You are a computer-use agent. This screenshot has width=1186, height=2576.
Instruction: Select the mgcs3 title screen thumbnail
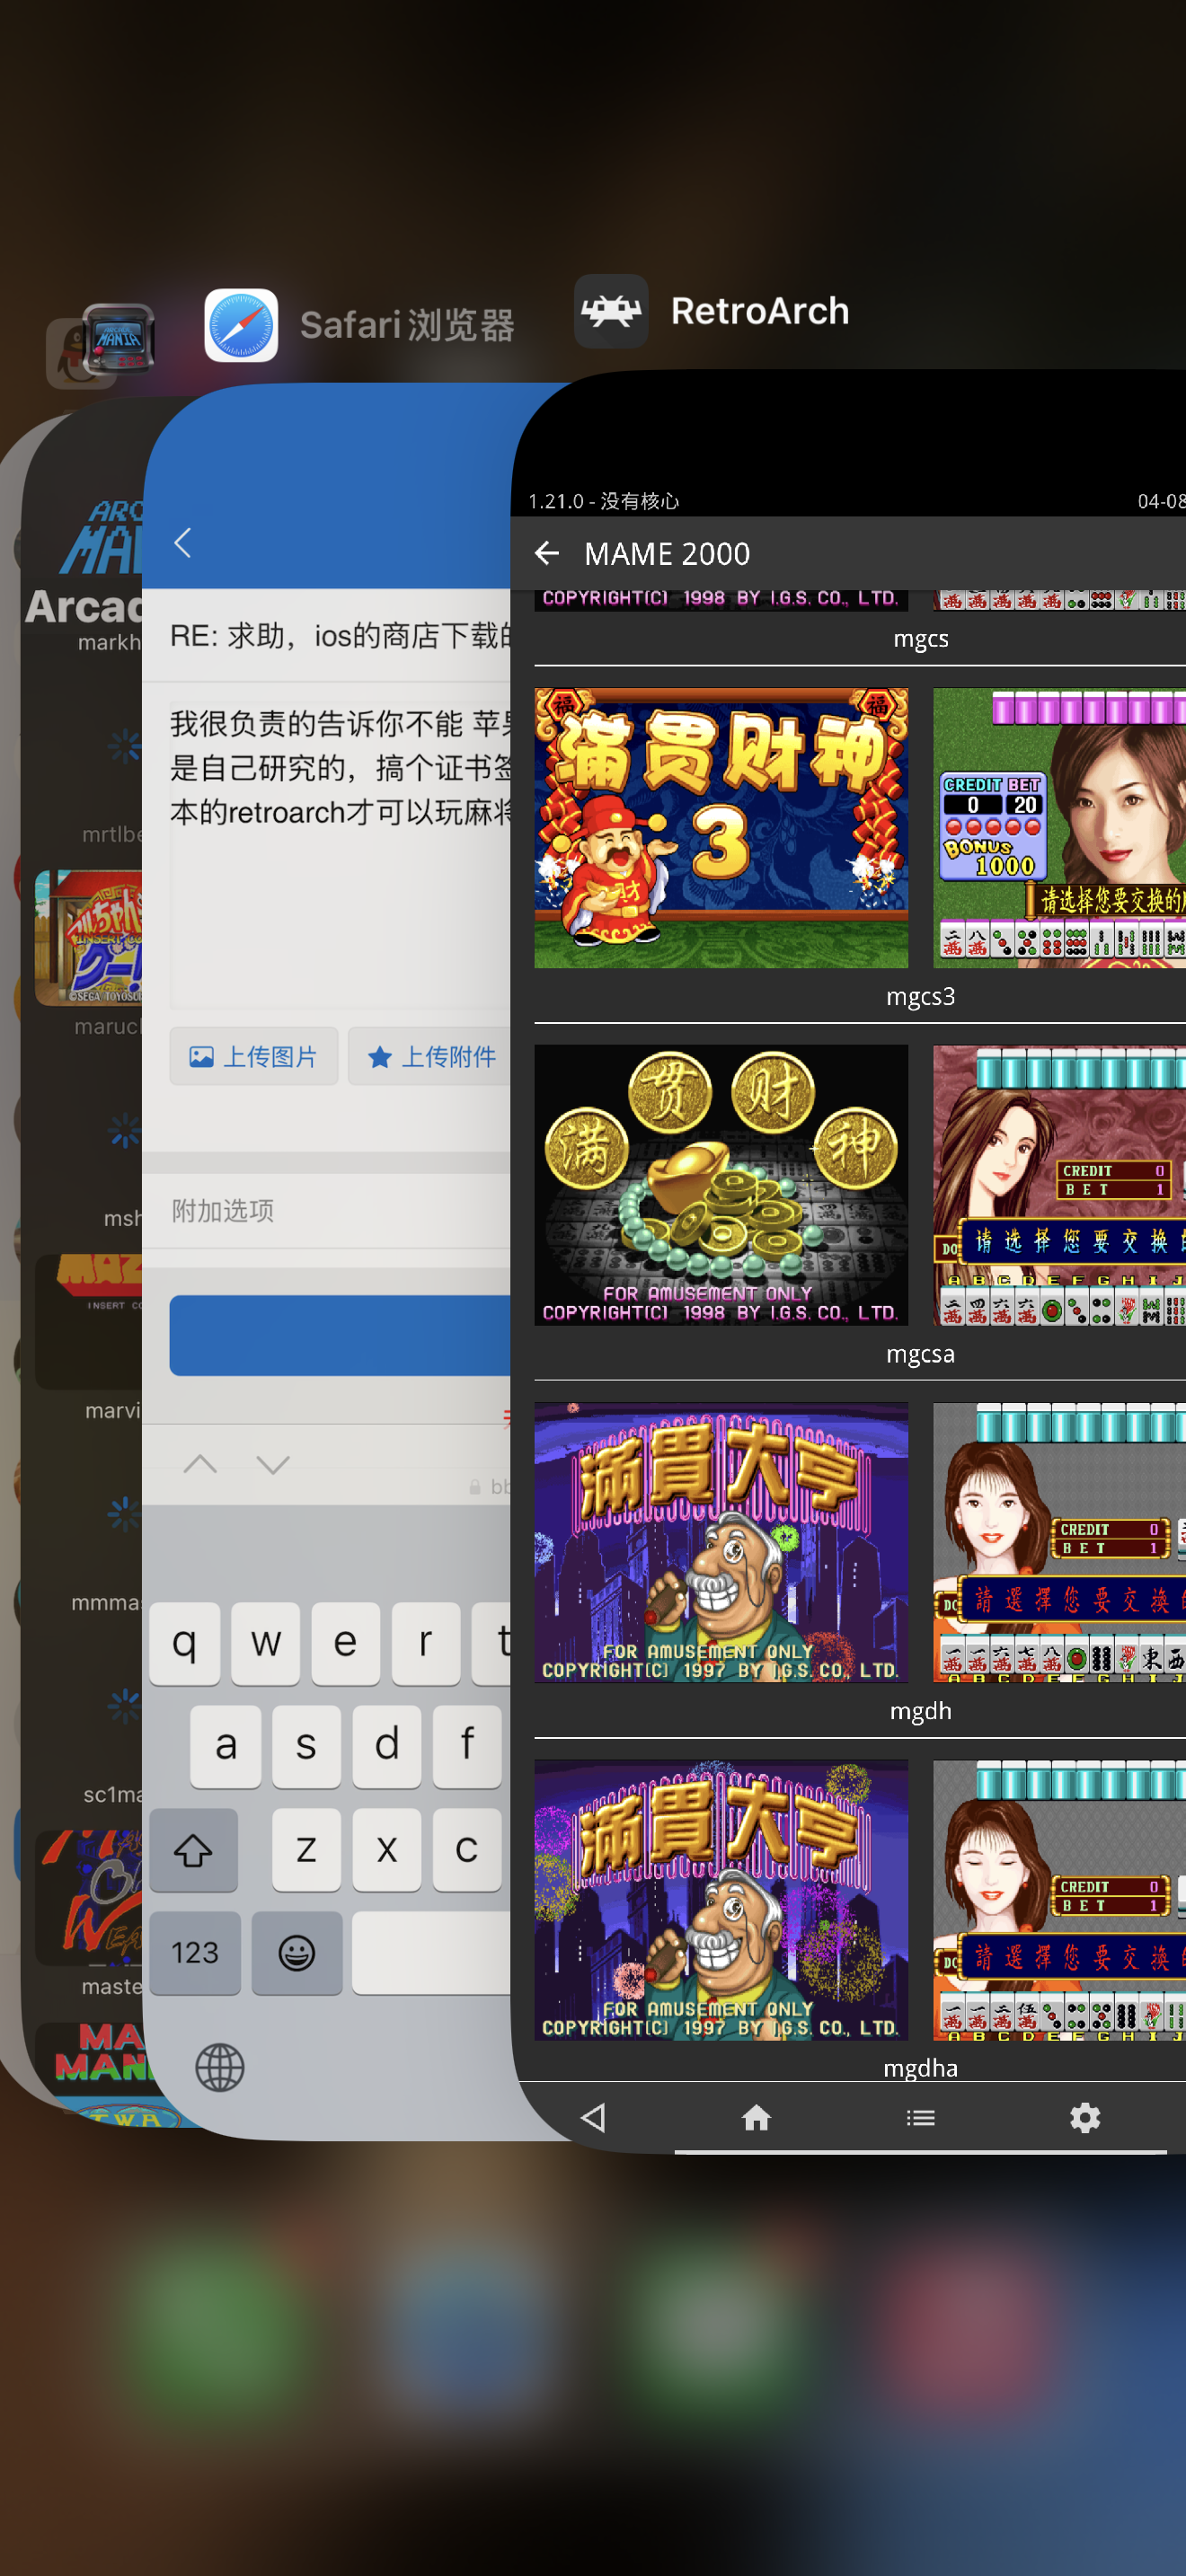(721, 828)
